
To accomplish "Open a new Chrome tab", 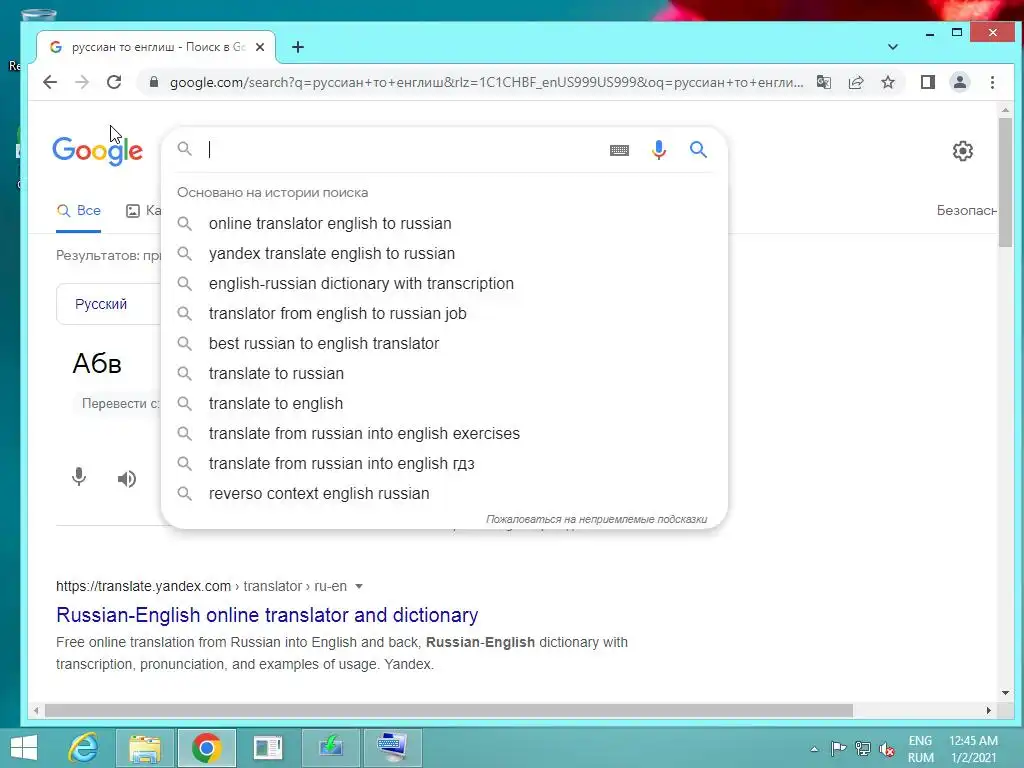I will (x=298, y=47).
